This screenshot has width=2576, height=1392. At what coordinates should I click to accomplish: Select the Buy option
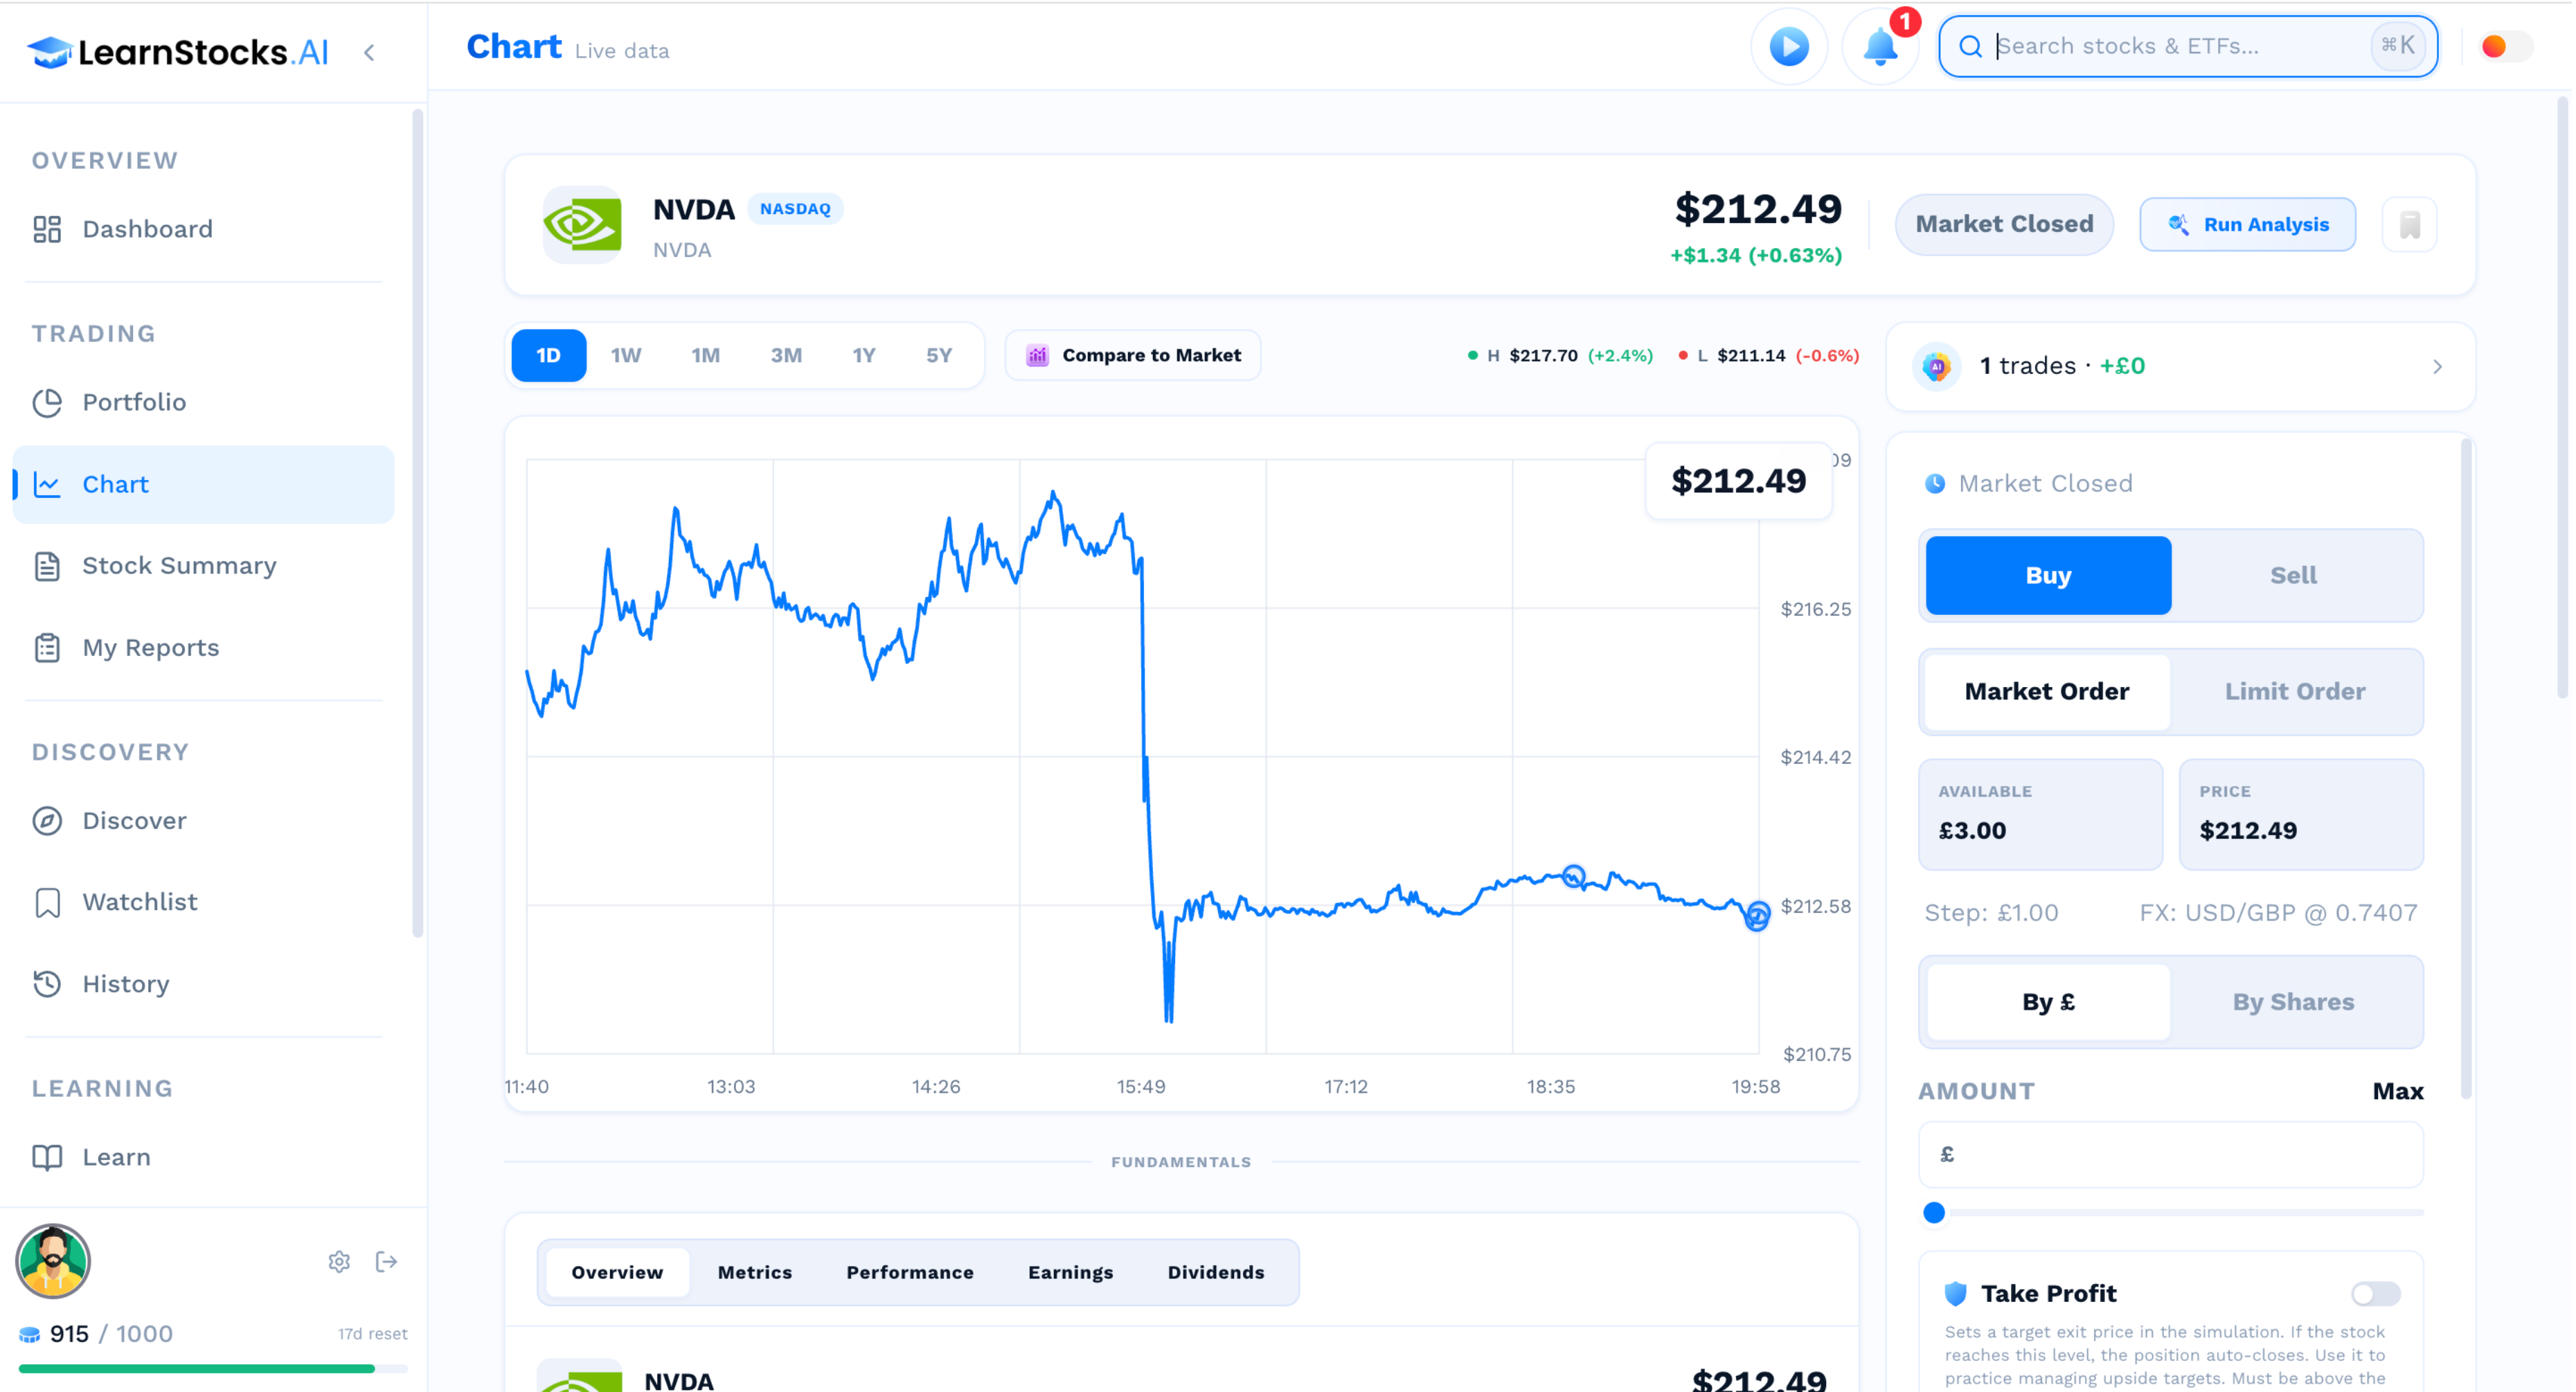coord(2048,575)
